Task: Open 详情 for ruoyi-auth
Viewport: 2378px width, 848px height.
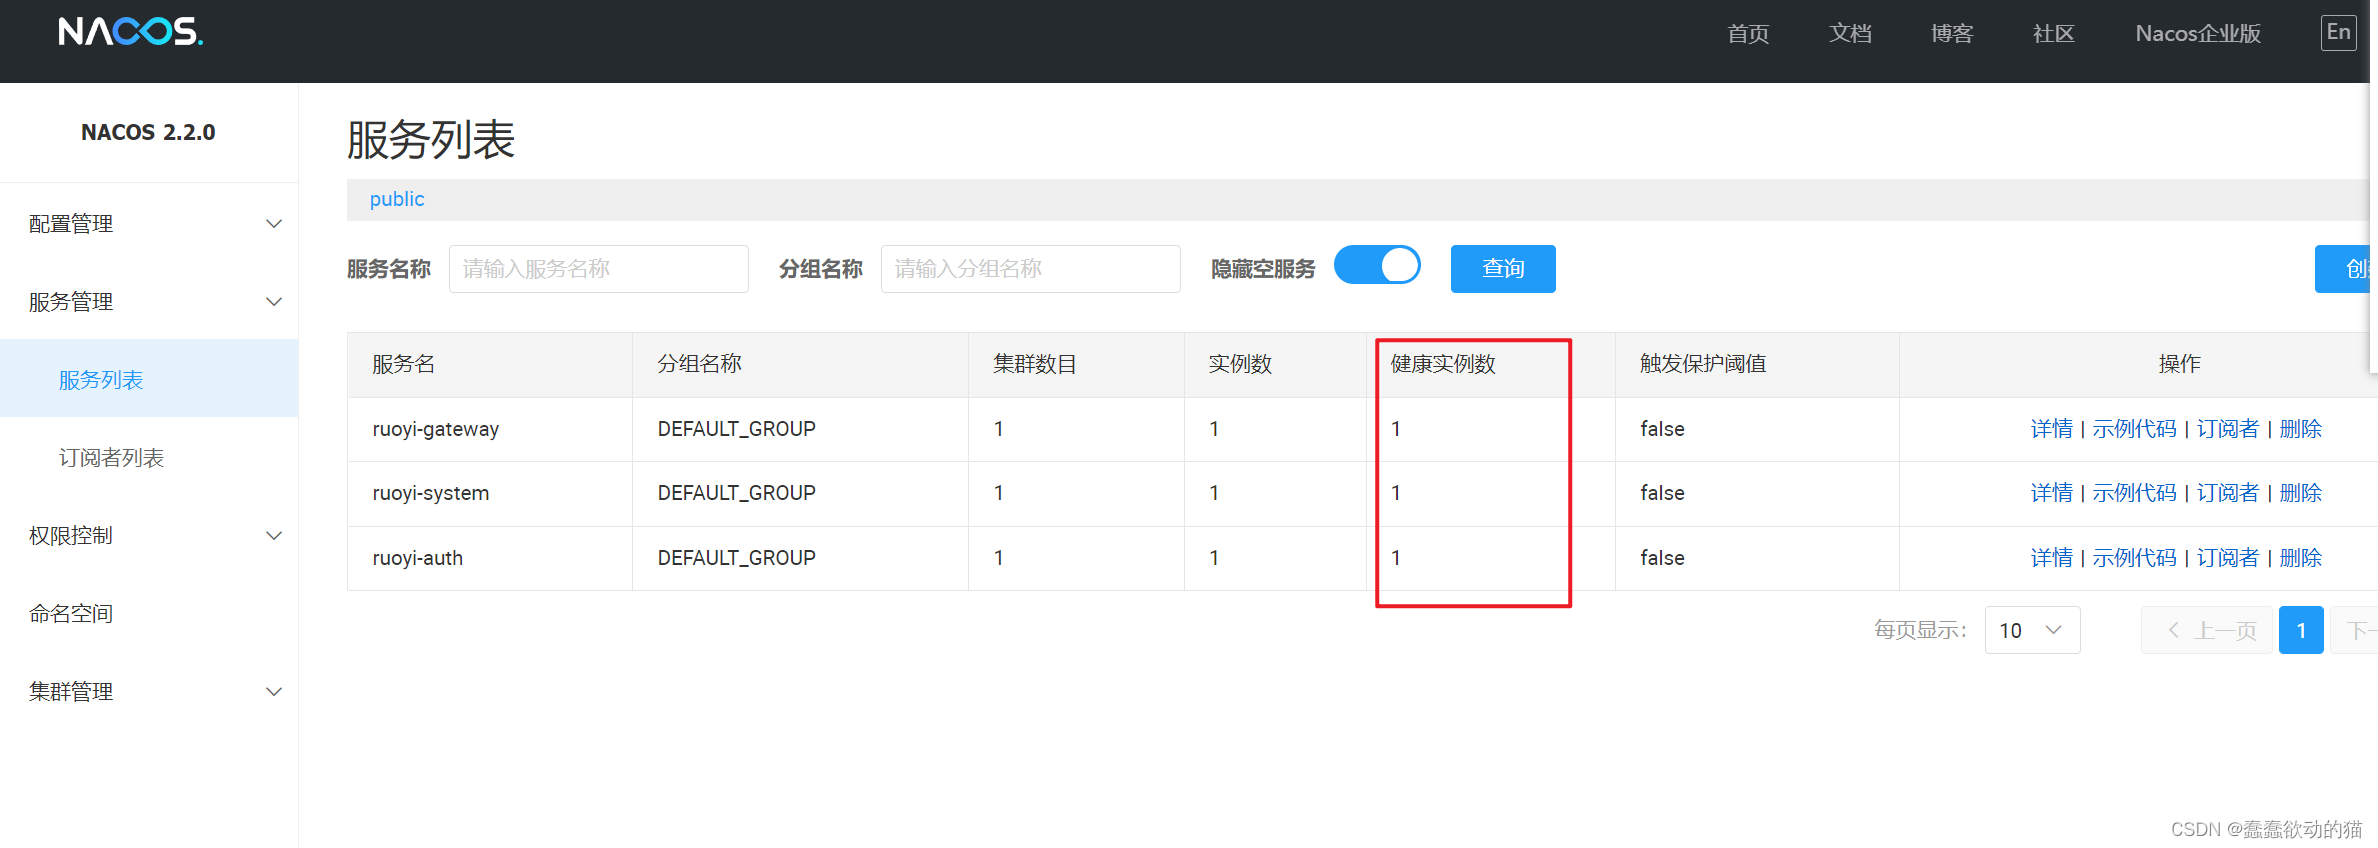Action: point(2052,558)
